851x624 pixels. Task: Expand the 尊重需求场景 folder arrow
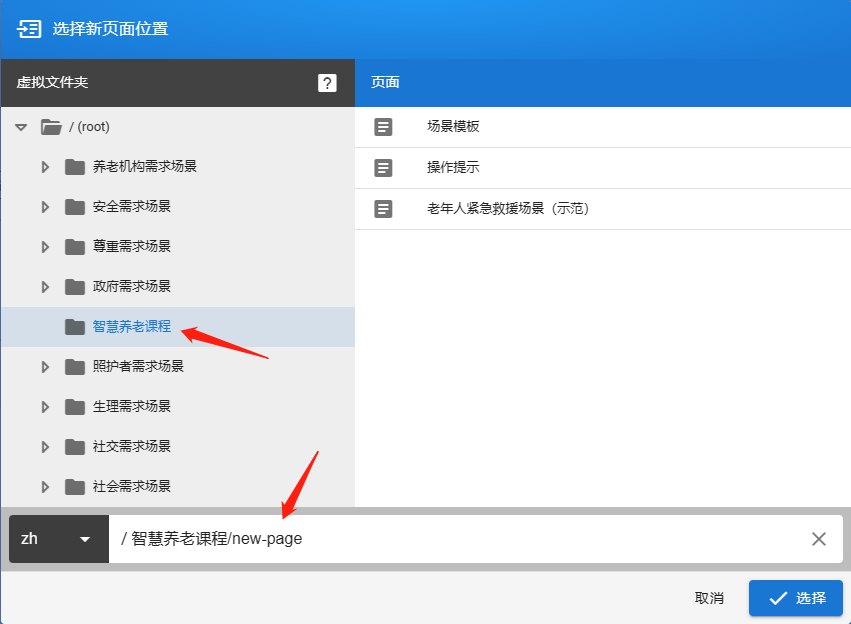[x=45, y=247]
